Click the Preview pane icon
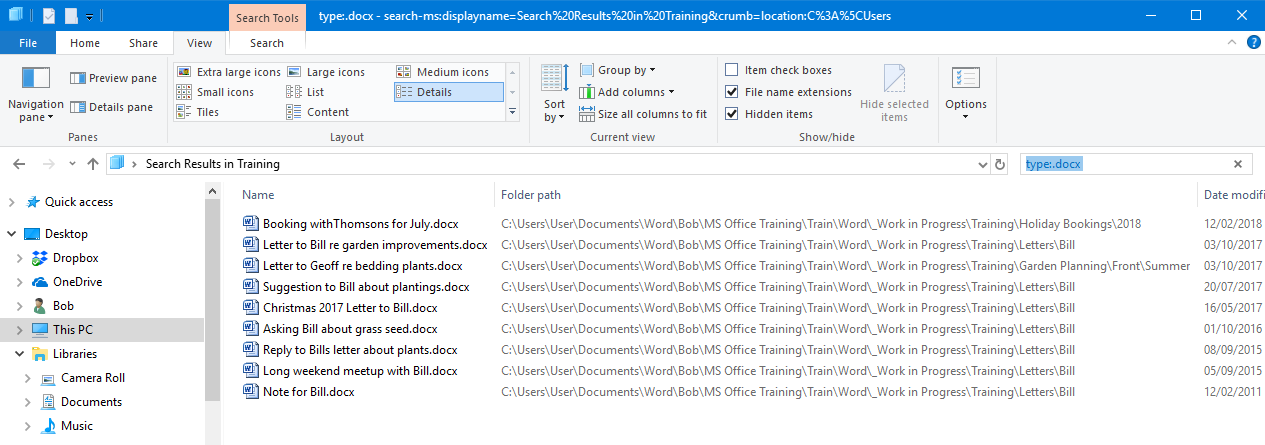The image size is (1265, 445). coord(78,78)
